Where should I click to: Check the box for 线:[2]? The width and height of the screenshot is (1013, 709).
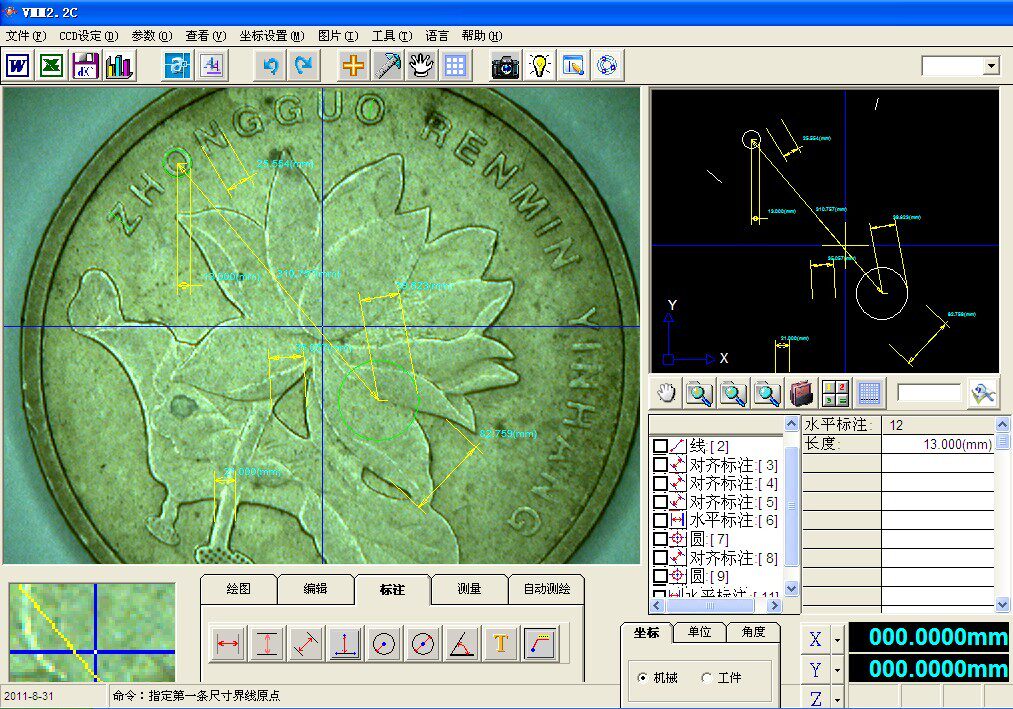(x=660, y=446)
